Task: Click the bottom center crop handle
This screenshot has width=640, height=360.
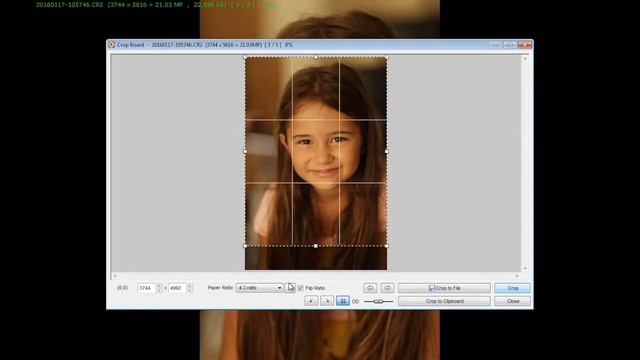Action: (316, 246)
